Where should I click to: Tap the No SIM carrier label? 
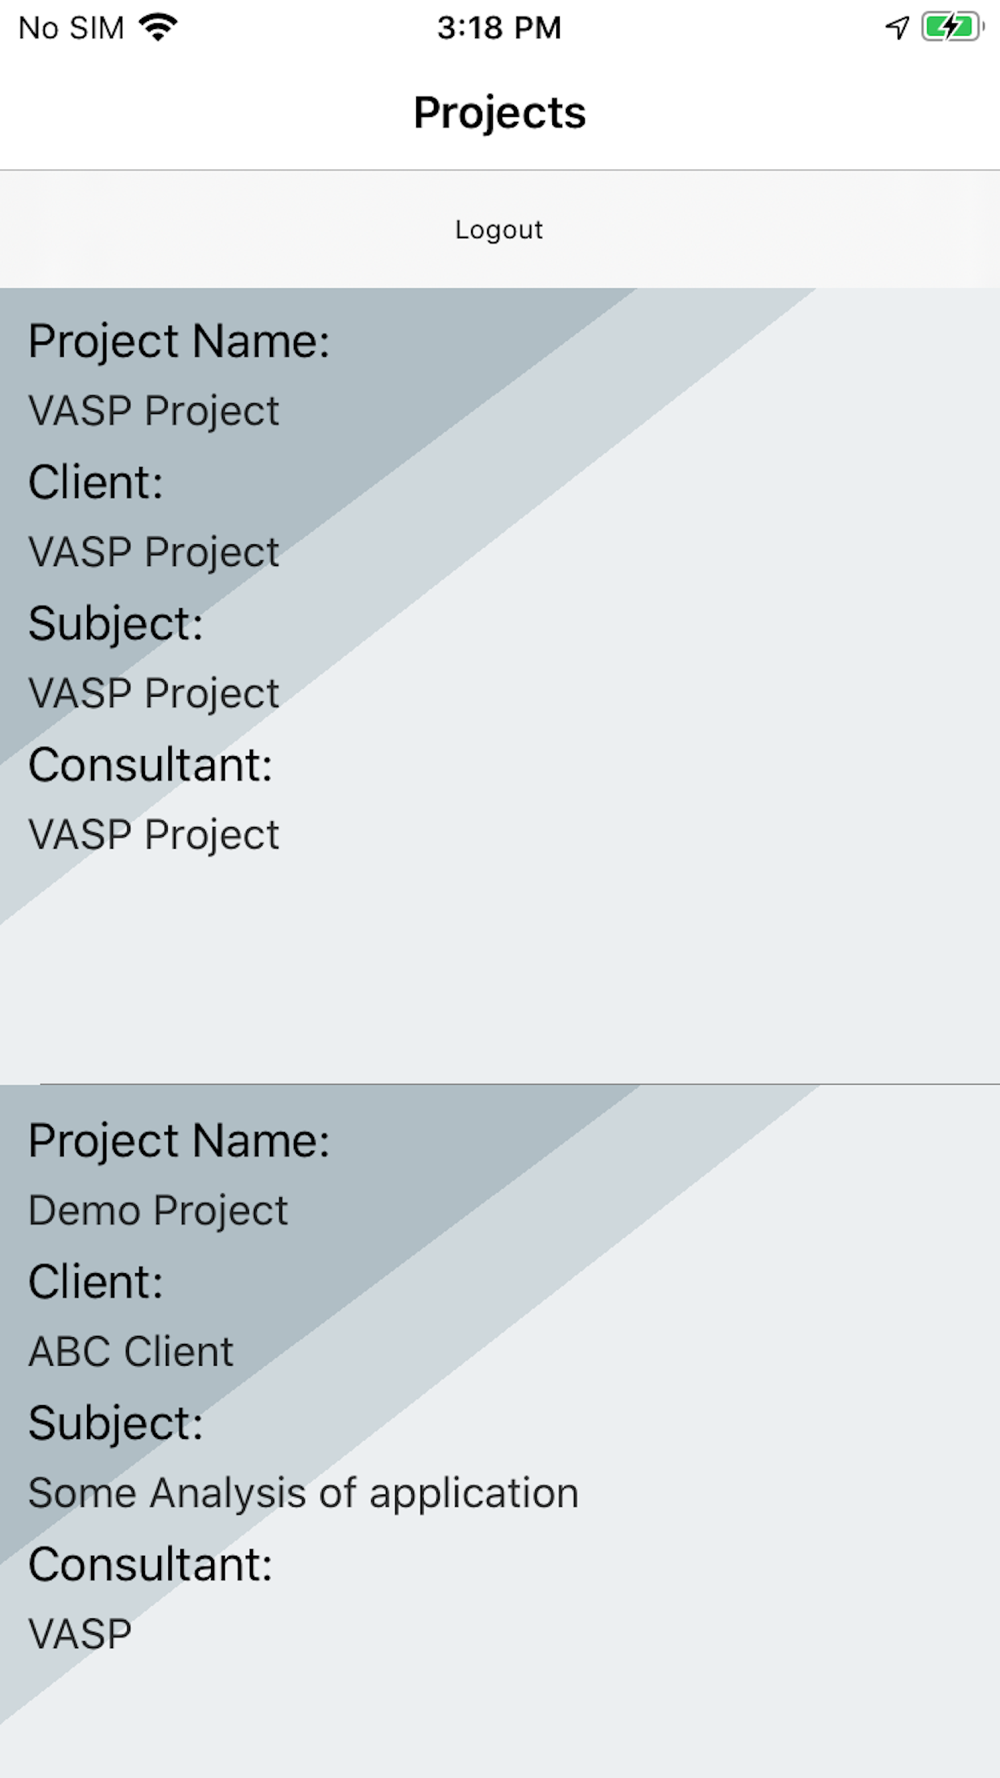tap(71, 28)
